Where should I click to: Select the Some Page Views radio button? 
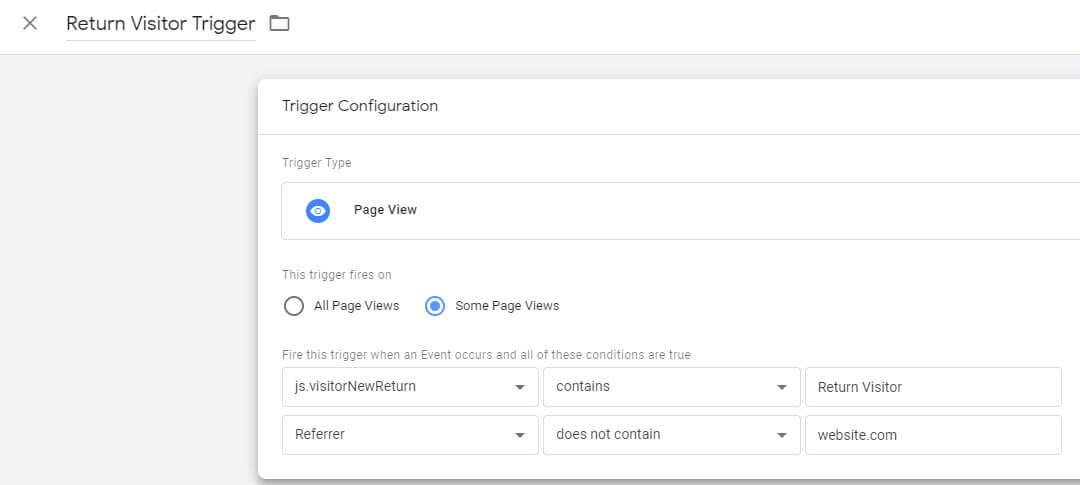(x=435, y=306)
